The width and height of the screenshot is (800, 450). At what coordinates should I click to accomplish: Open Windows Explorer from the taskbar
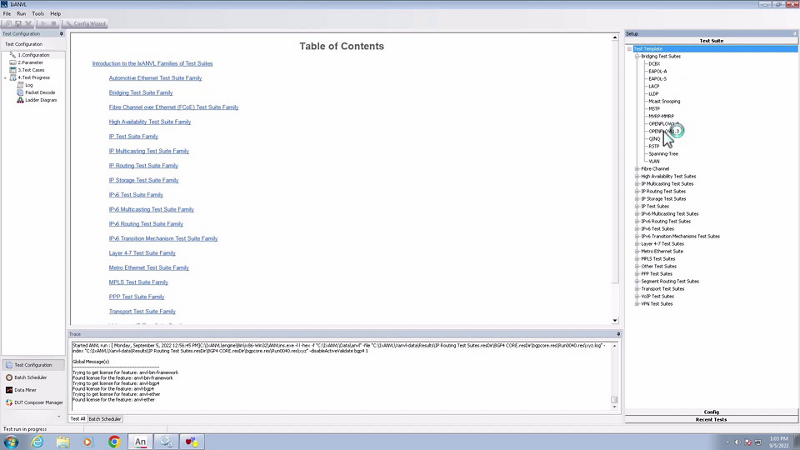pyautogui.click(x=63, y=442)
